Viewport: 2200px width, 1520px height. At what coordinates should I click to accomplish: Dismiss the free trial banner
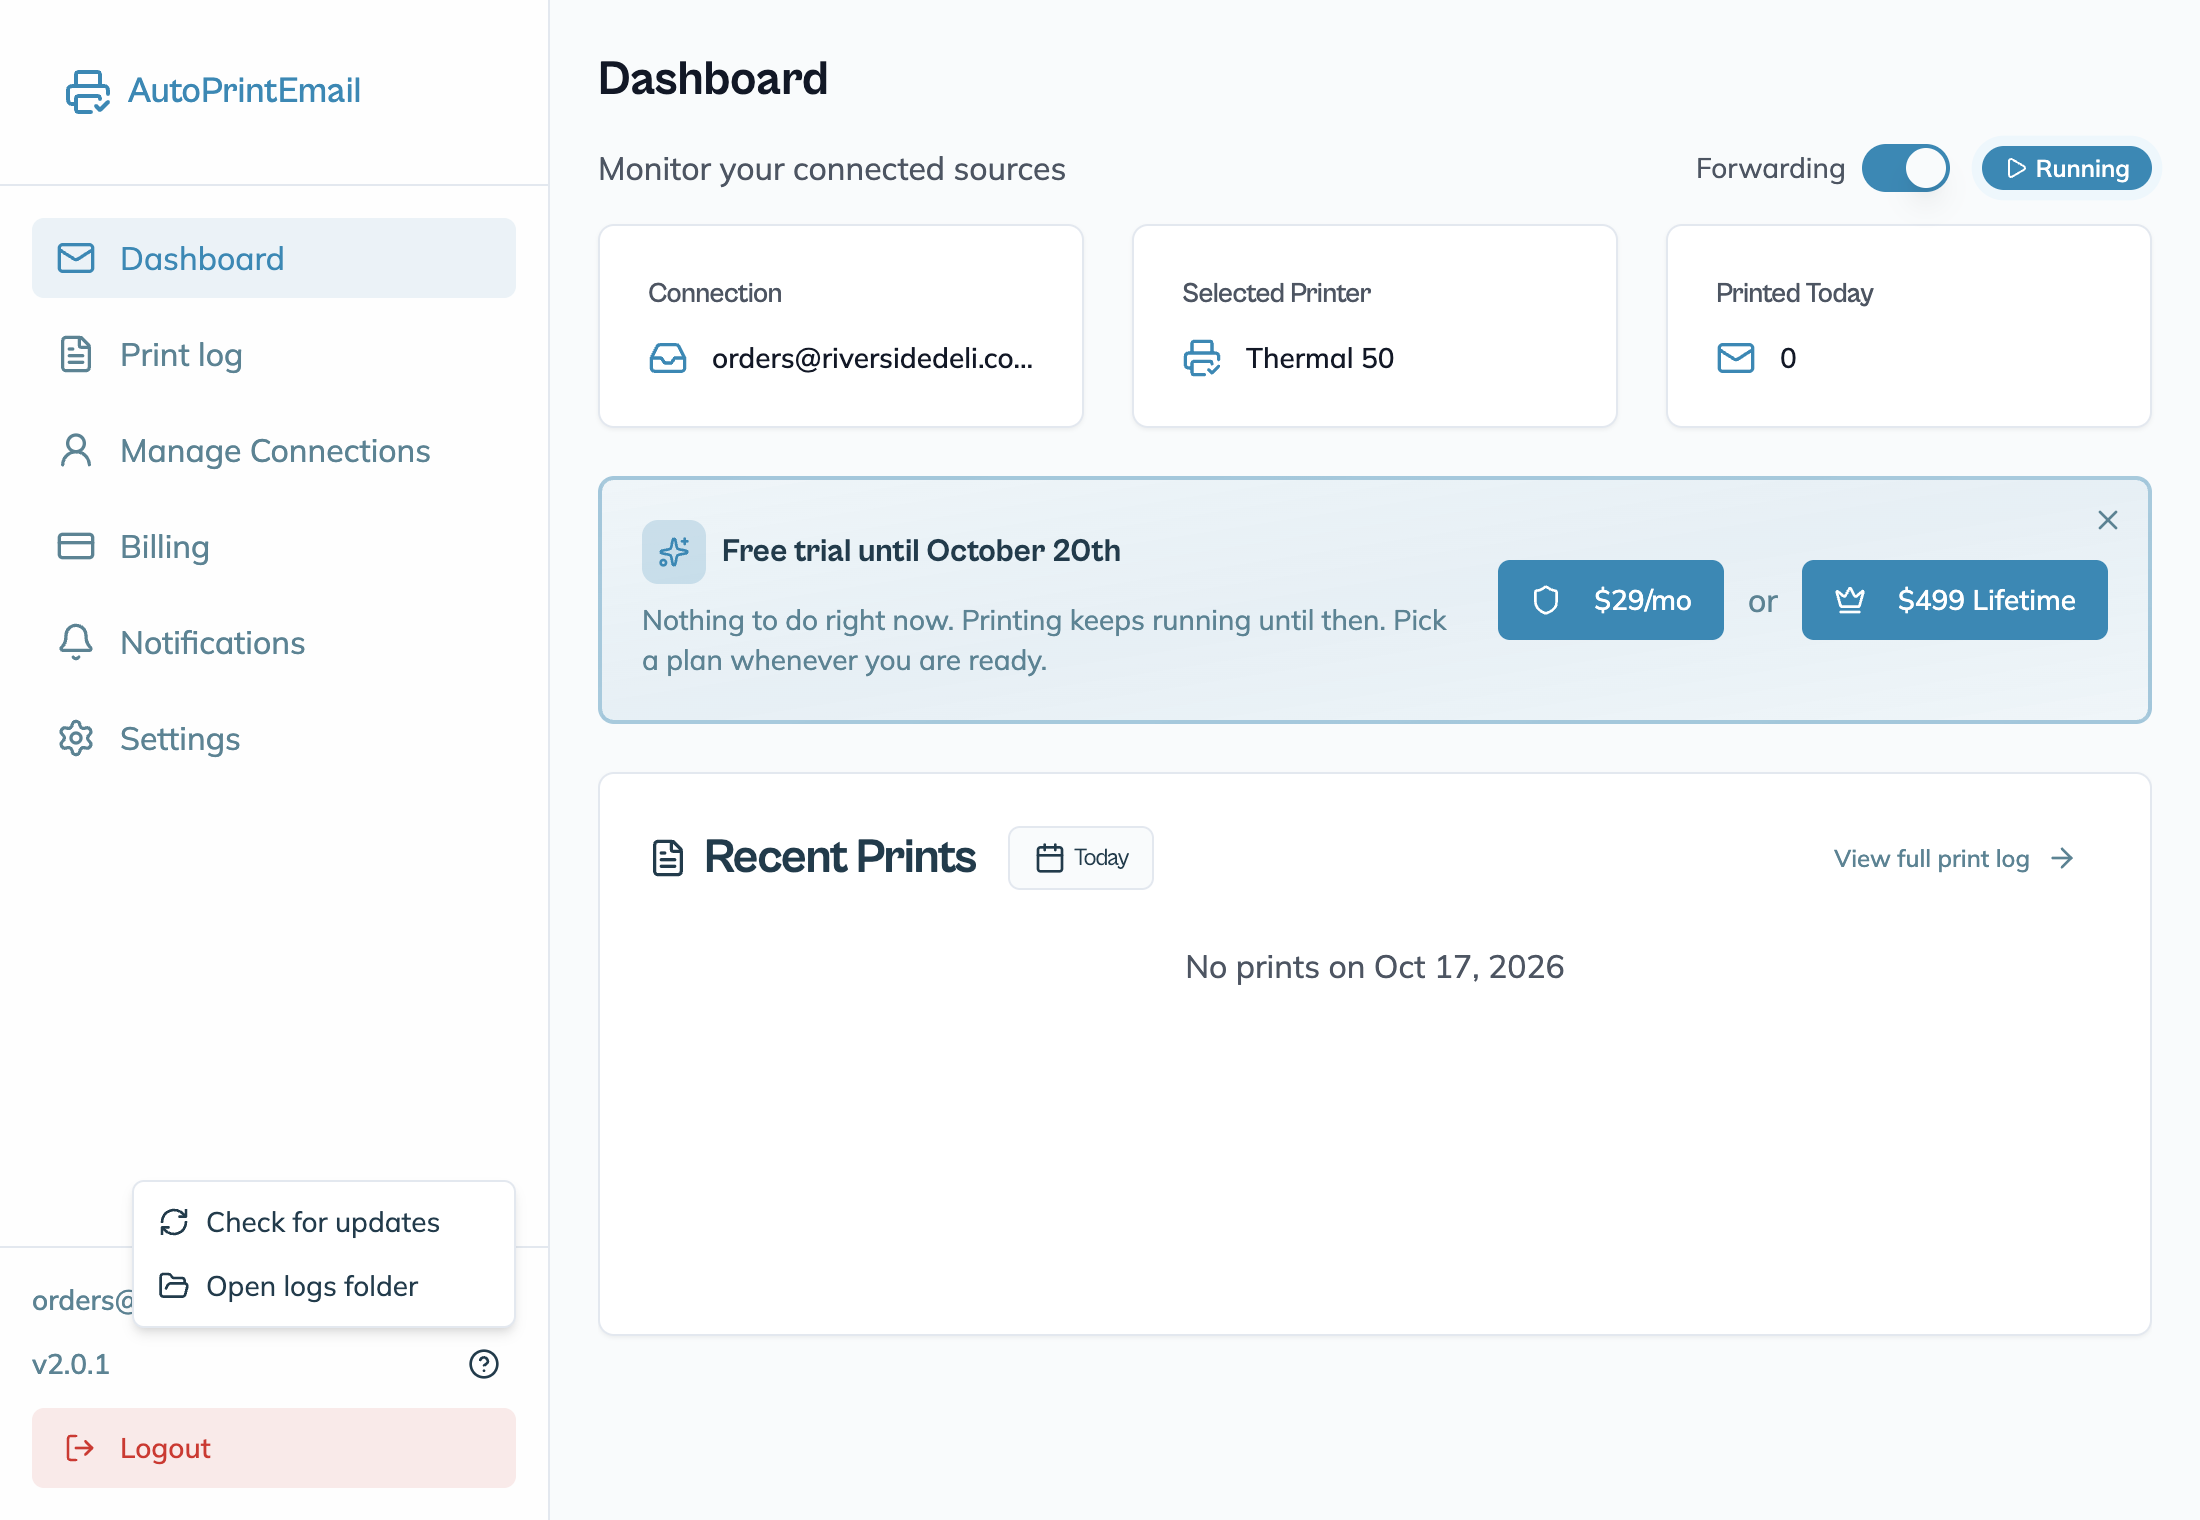[2108, 520]
